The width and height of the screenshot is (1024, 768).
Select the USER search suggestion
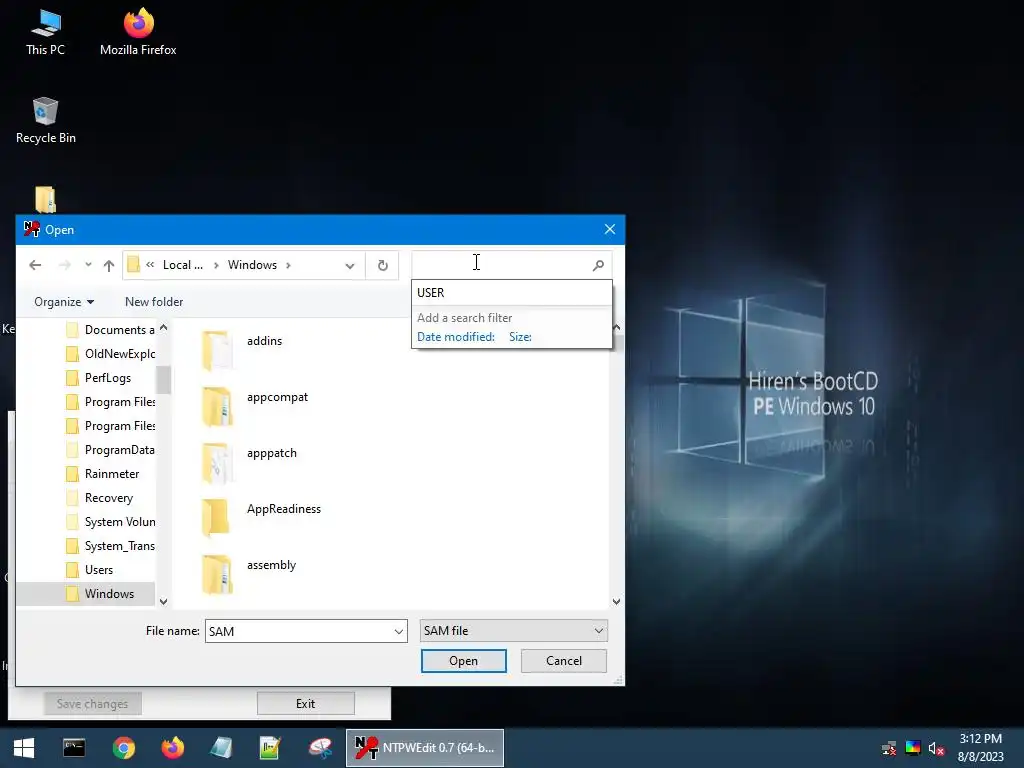click(x=511, y=293)
